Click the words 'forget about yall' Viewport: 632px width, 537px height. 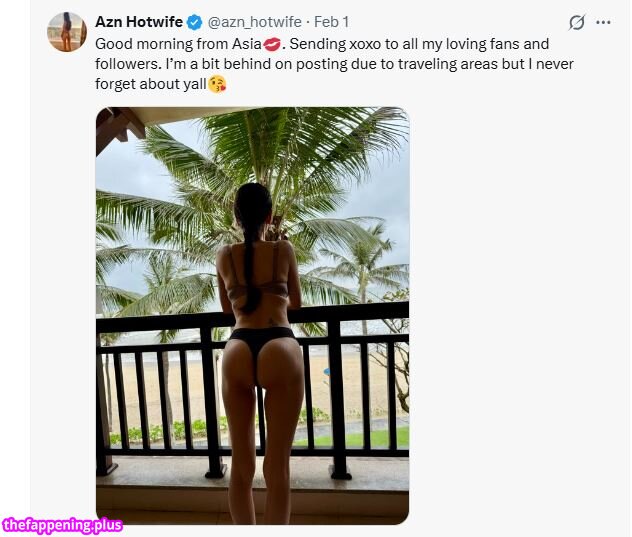151,84
